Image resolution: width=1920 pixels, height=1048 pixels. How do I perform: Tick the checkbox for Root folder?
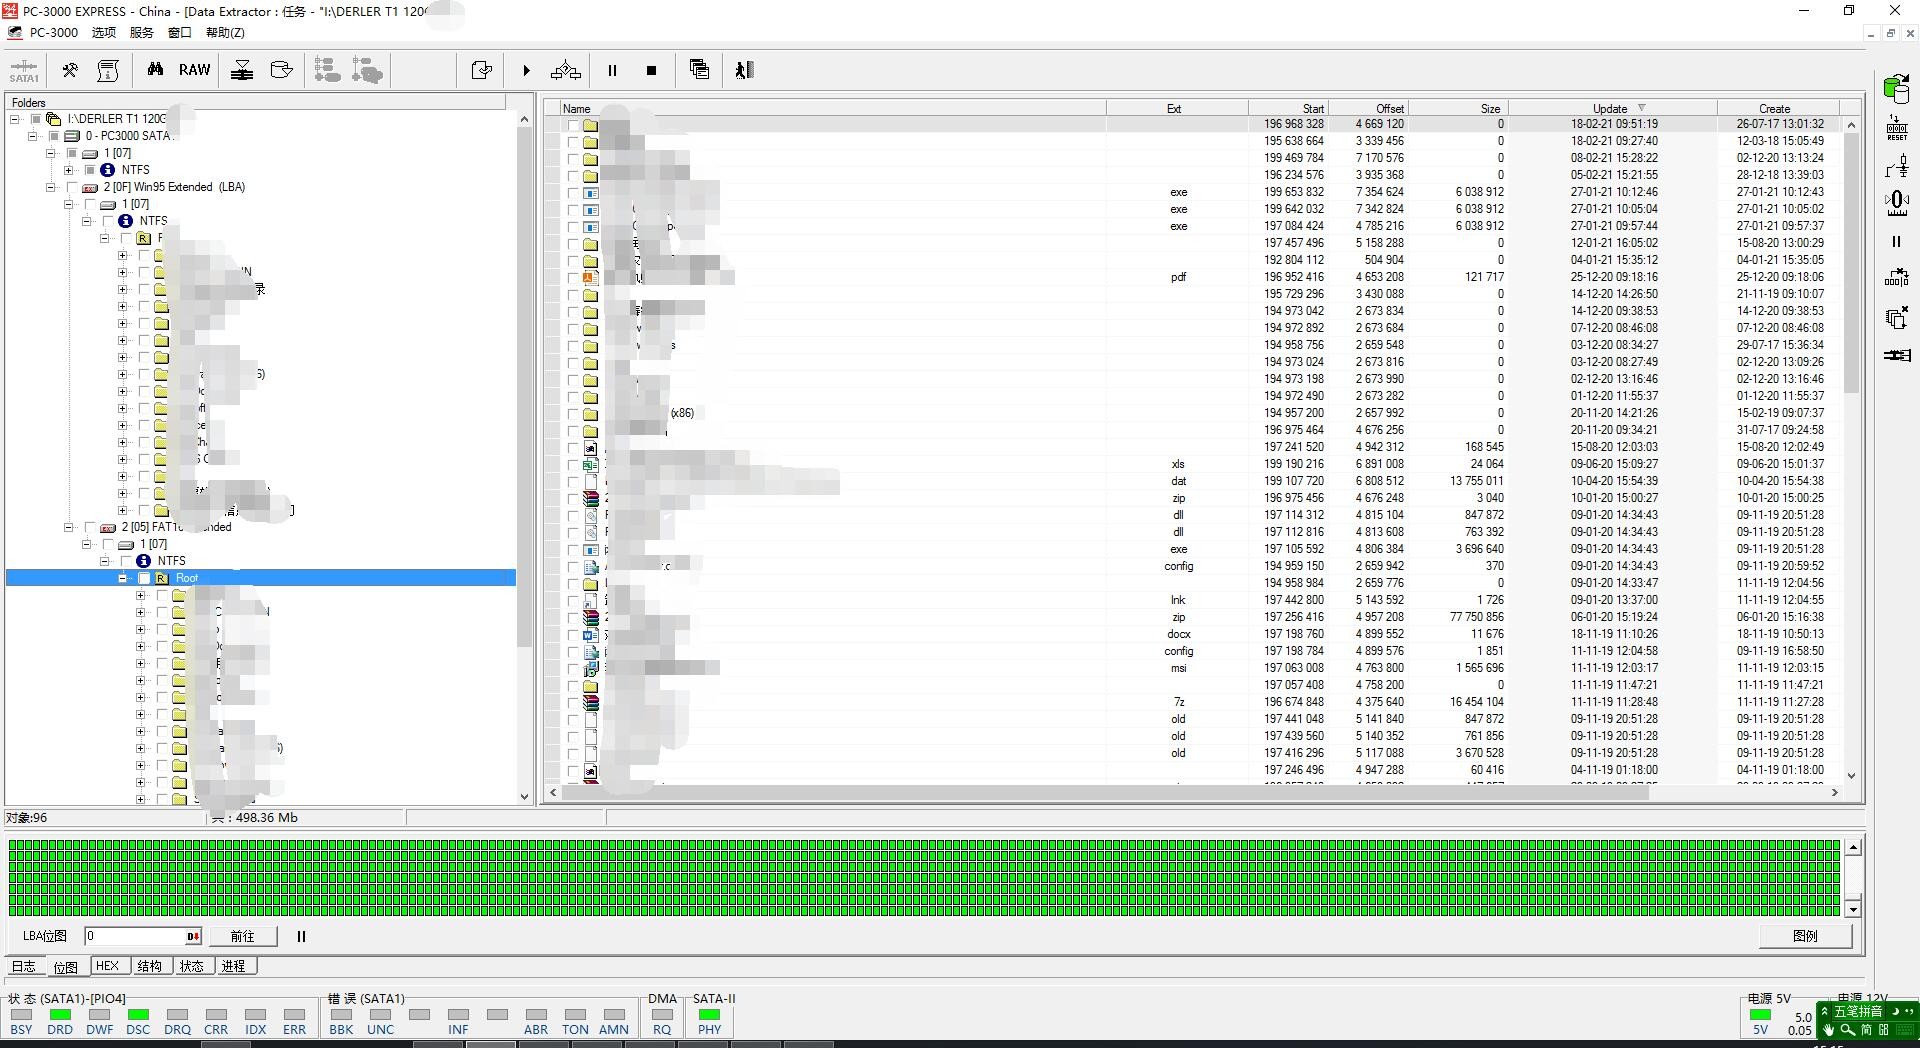[143, 578]
